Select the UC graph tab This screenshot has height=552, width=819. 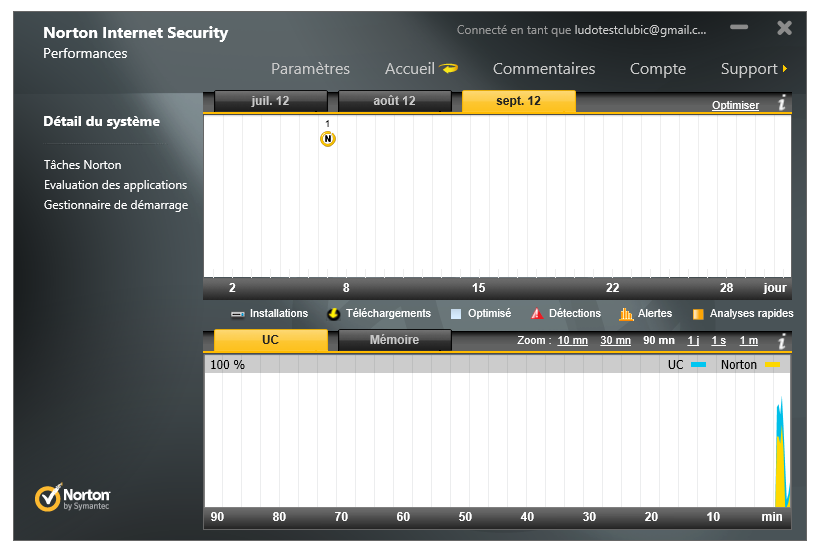270,340
